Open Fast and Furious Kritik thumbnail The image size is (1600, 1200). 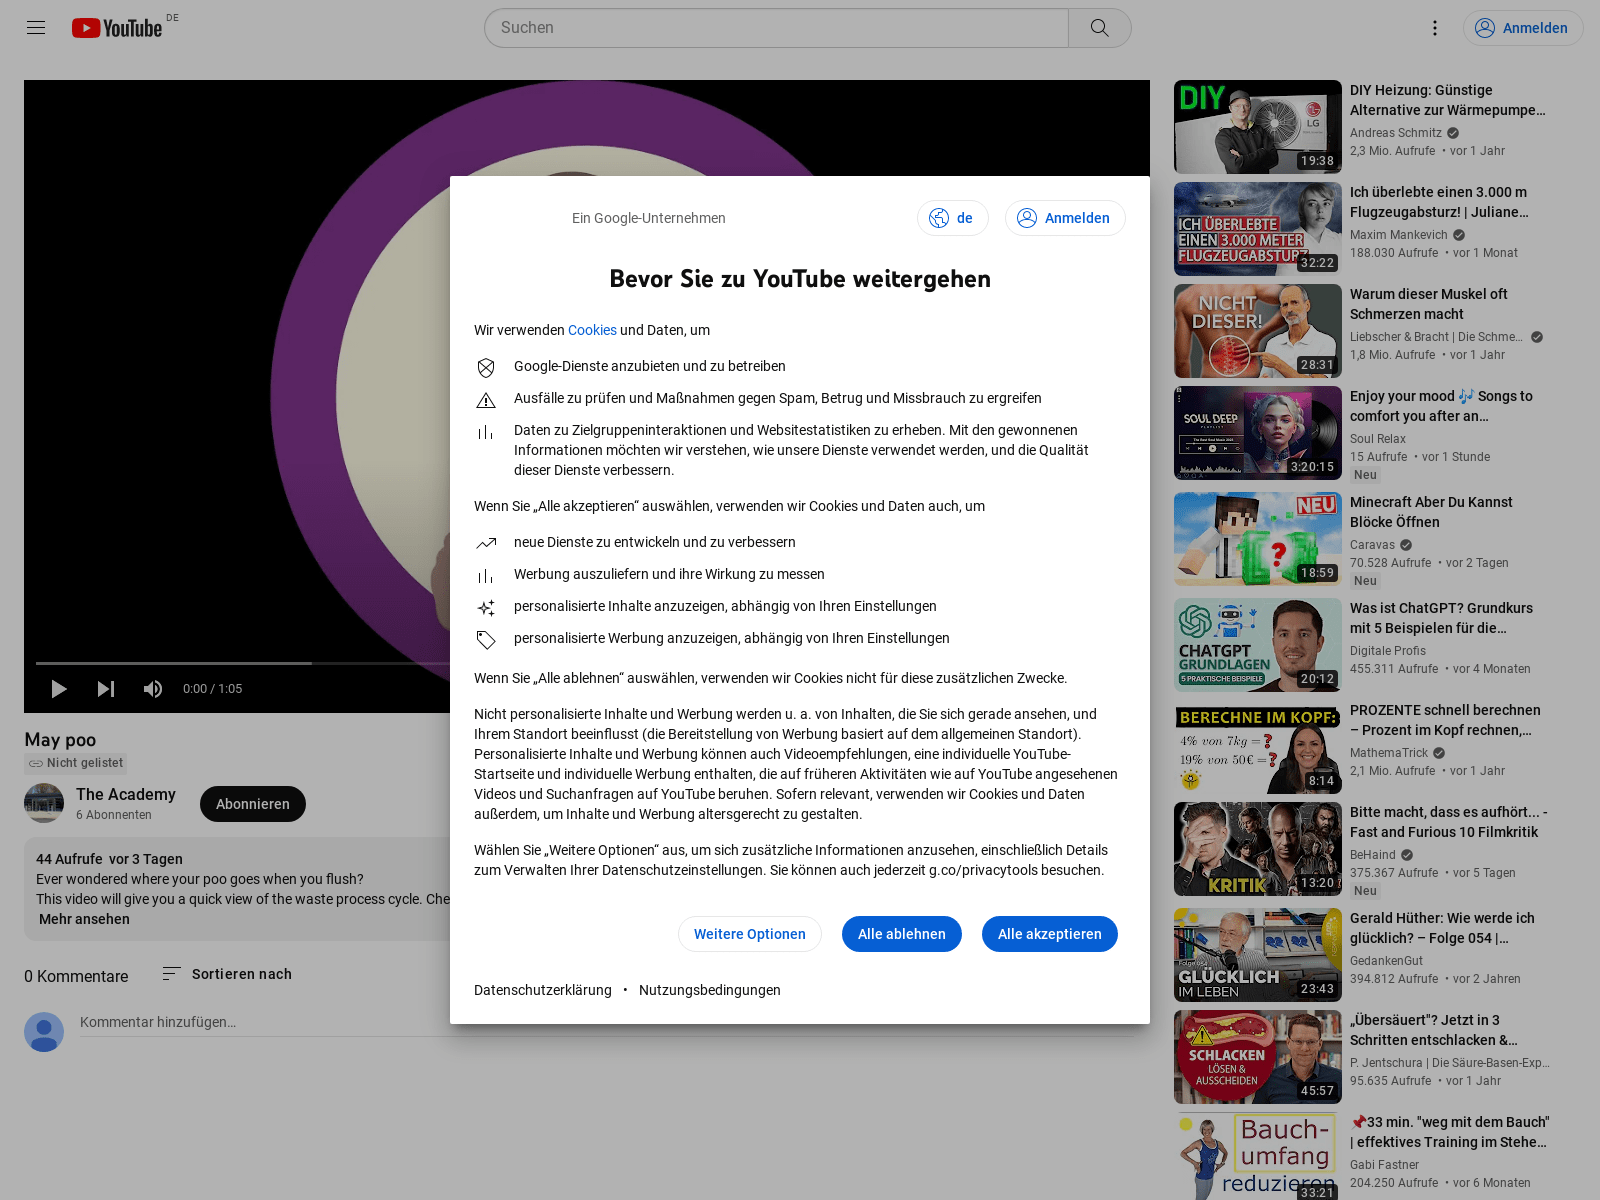click(1258, 849)
